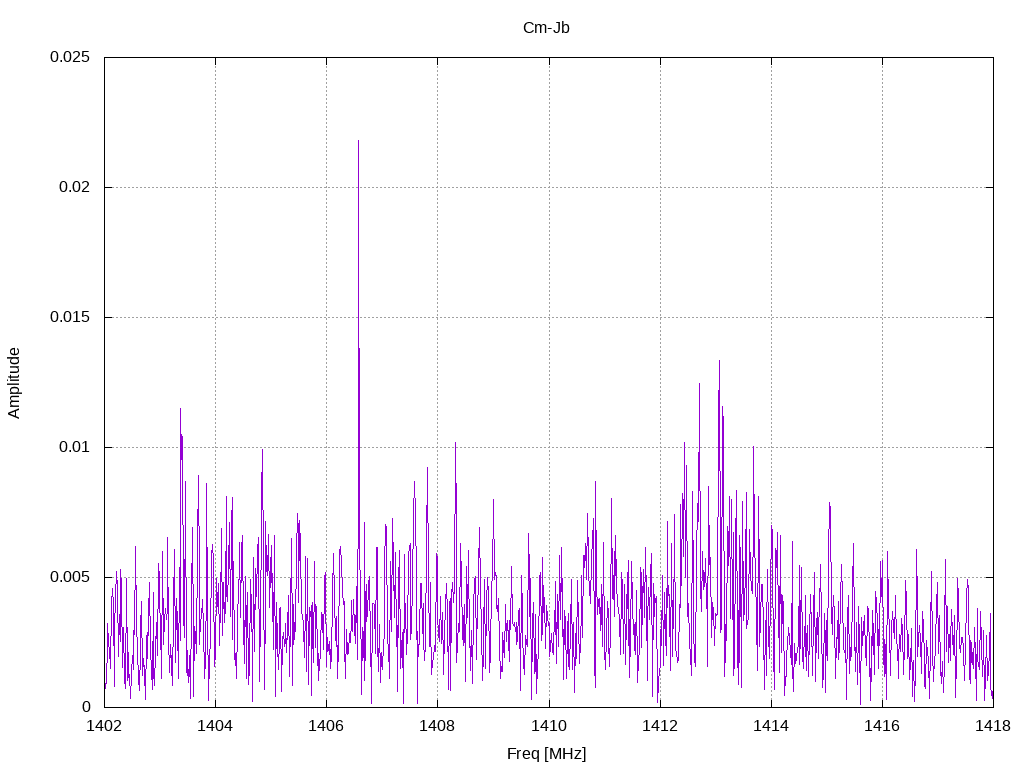Screen dimensions: 1024x768
Task: Click the Freq [MHz] axis label
Action: [x=546, y=754]
